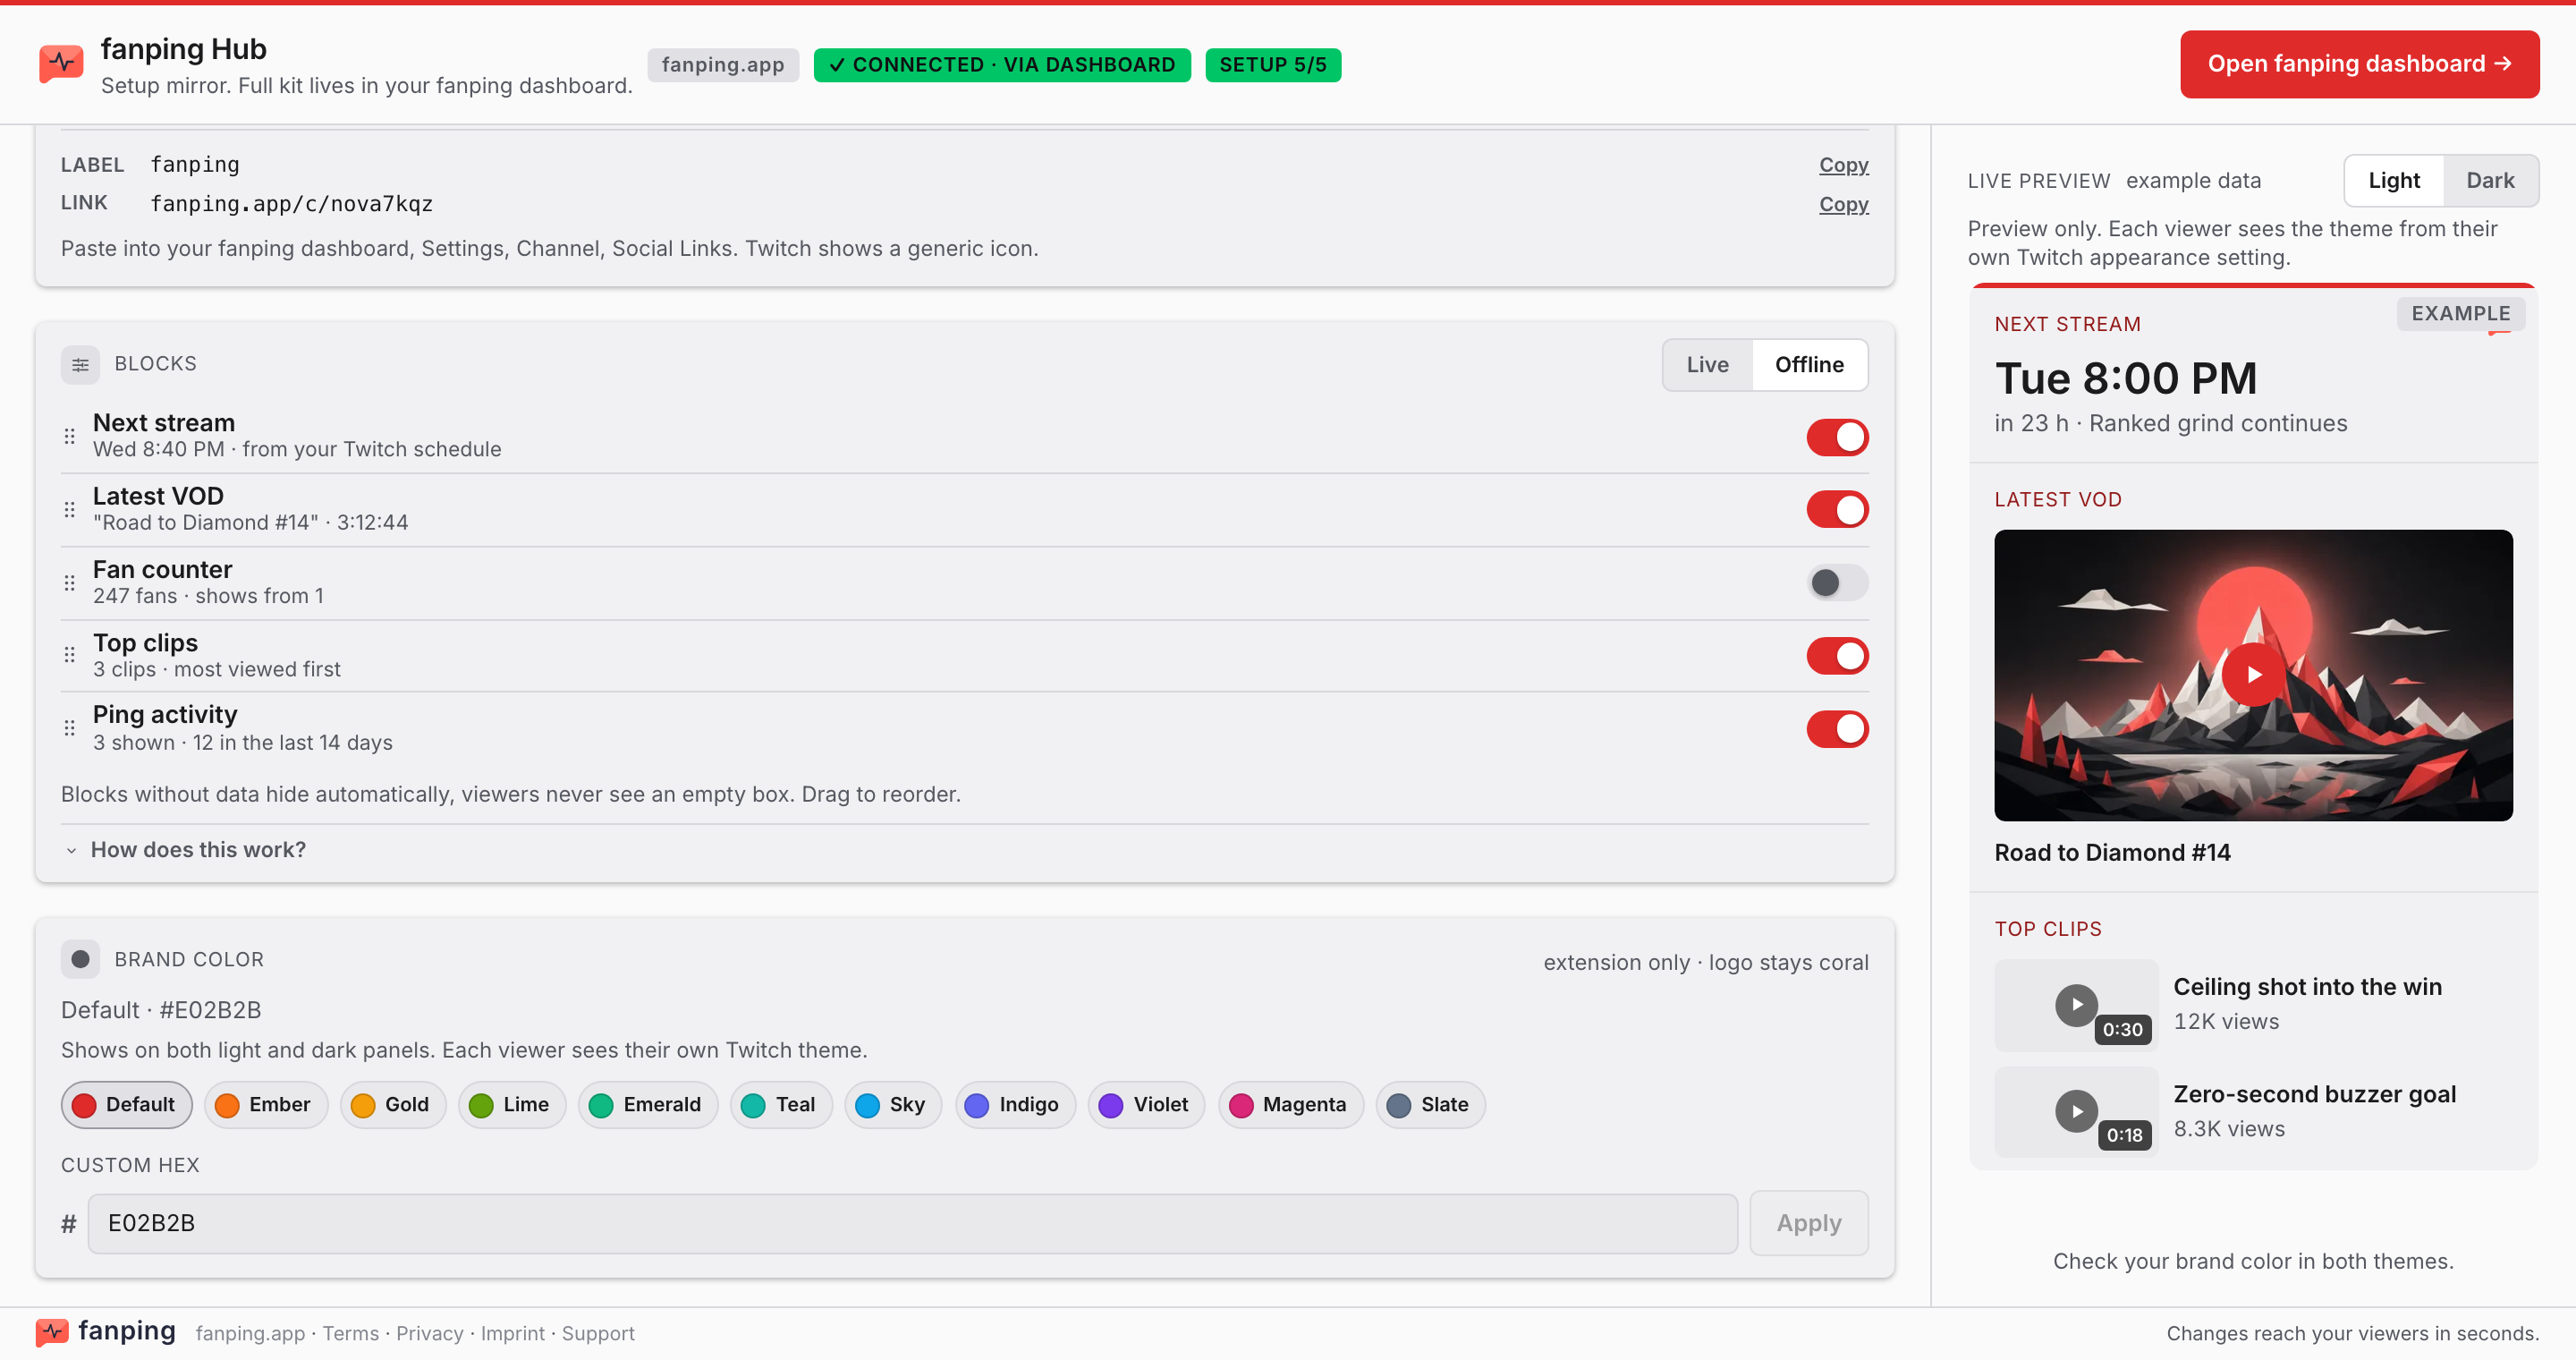Pick the Gold brand color

[392, 1105]
